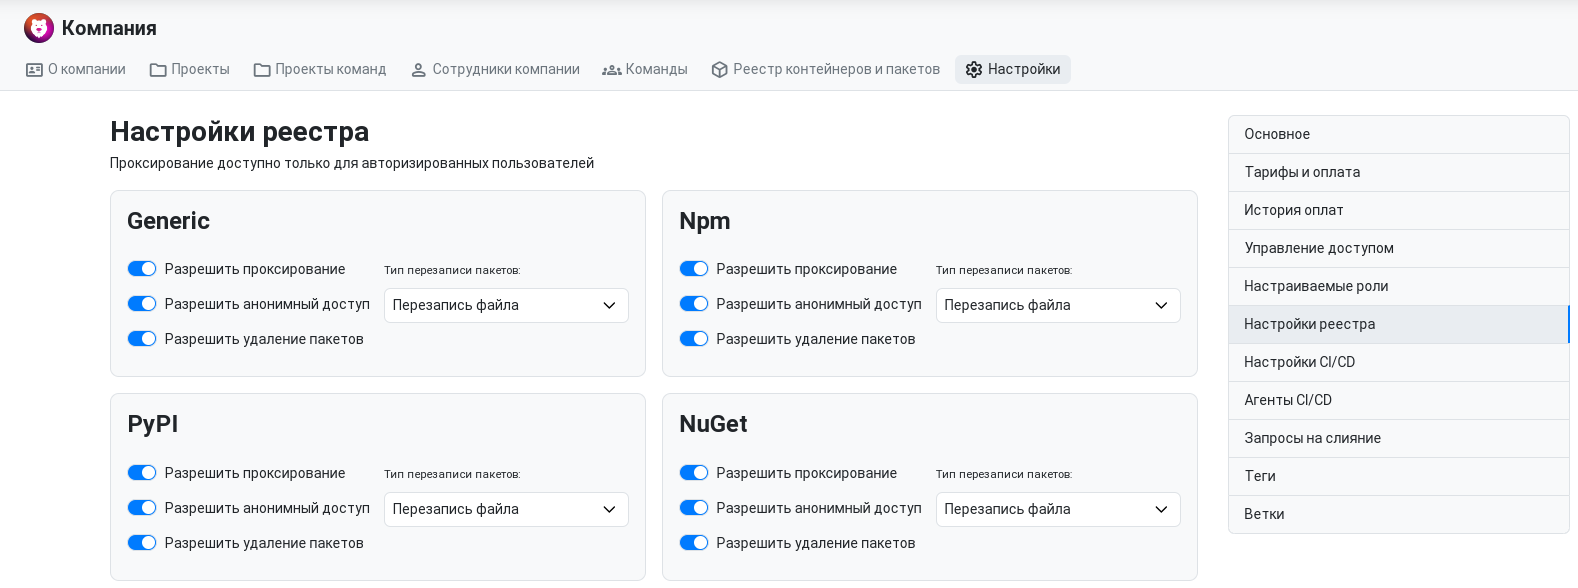
Task: Go to Настройки CI/CD sidebar item
Action: pos(1399,362)
